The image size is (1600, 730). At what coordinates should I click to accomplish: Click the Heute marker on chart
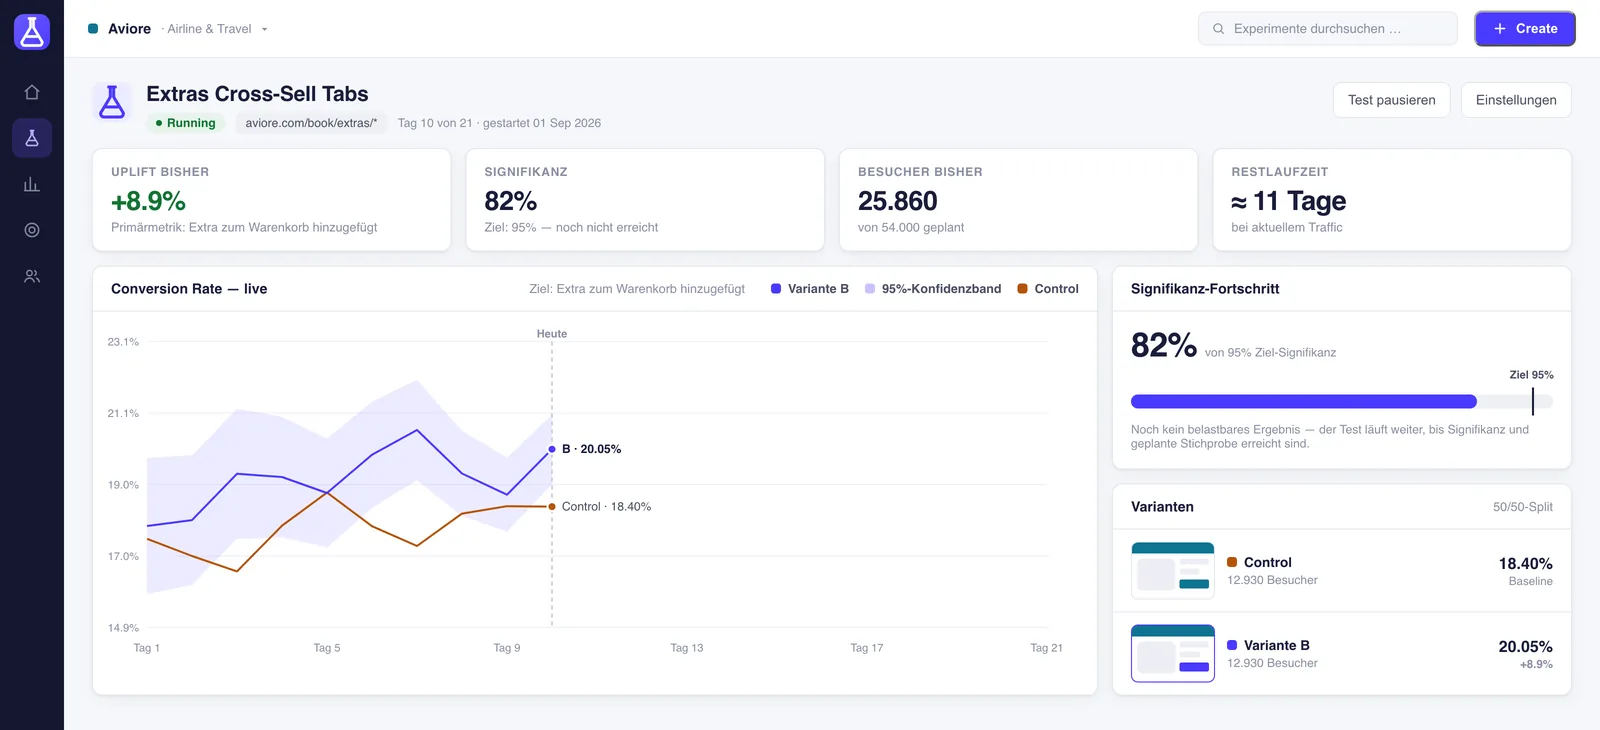pyautogui.click(x=552, y=334)
